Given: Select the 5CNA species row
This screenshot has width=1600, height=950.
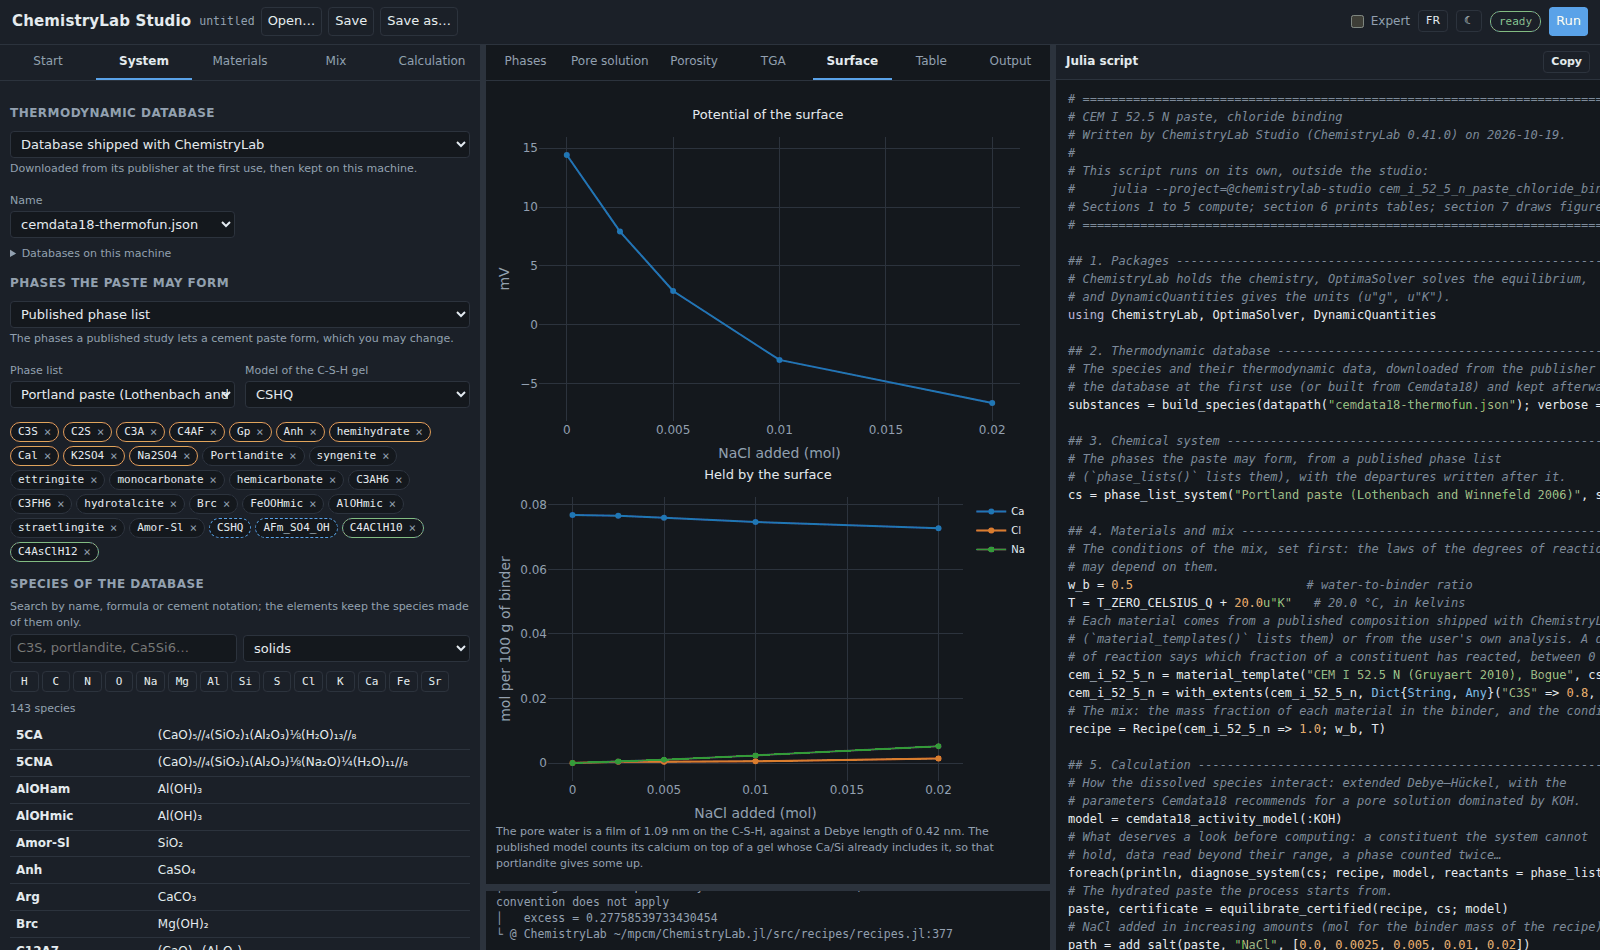Looking at the screenshot, I should pyautogui.click(x=240, y=762).
